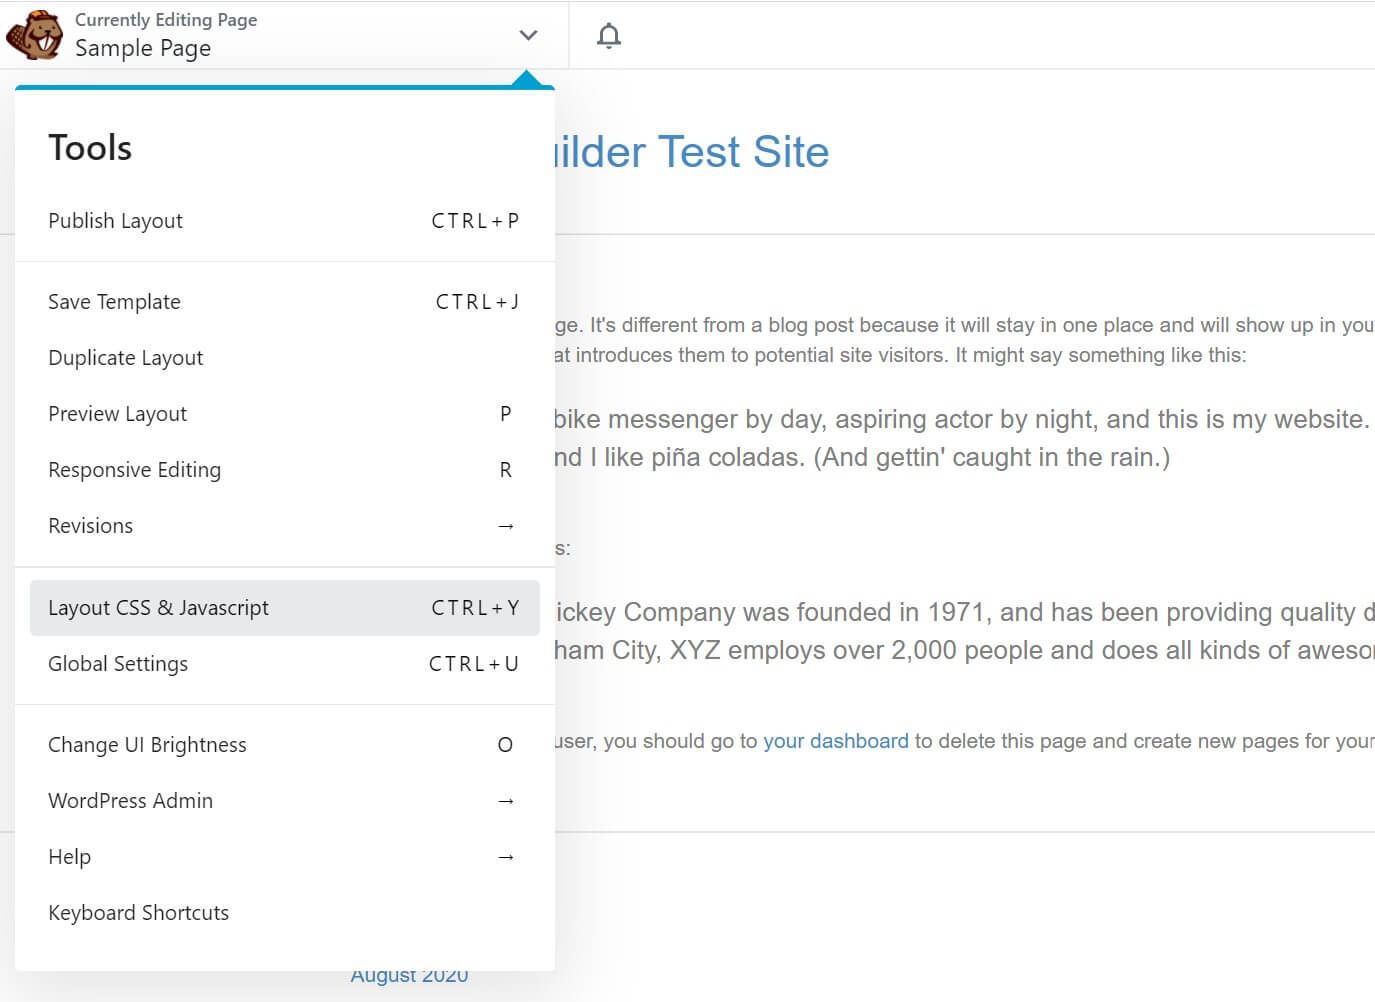Open Global Settings
Image resolution: width=1375 pixels, height=1002 pixels.
point(118,663)
